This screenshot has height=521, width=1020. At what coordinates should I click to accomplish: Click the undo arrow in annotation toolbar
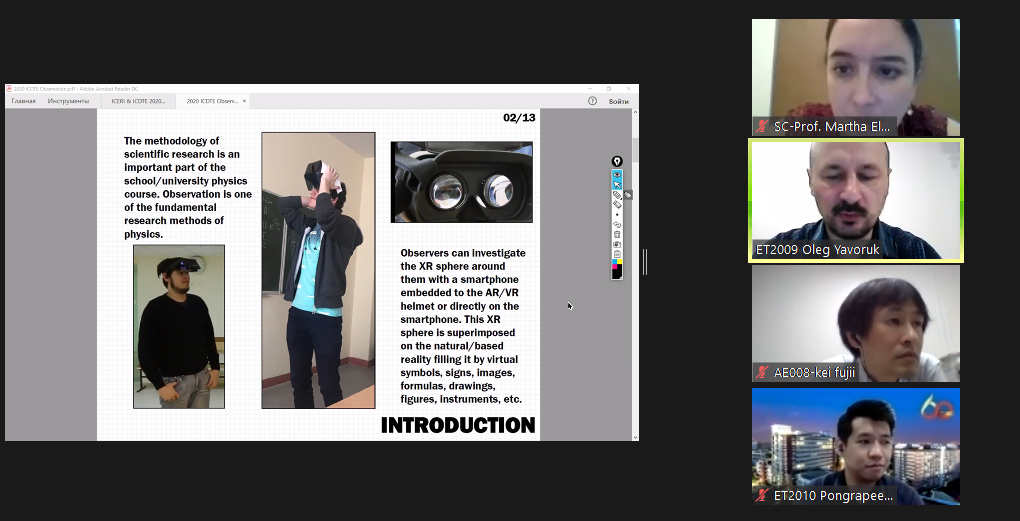point(617,224)
